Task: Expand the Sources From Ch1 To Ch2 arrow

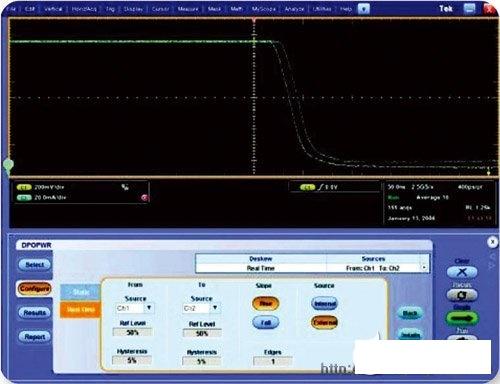Action: point(424,268)
